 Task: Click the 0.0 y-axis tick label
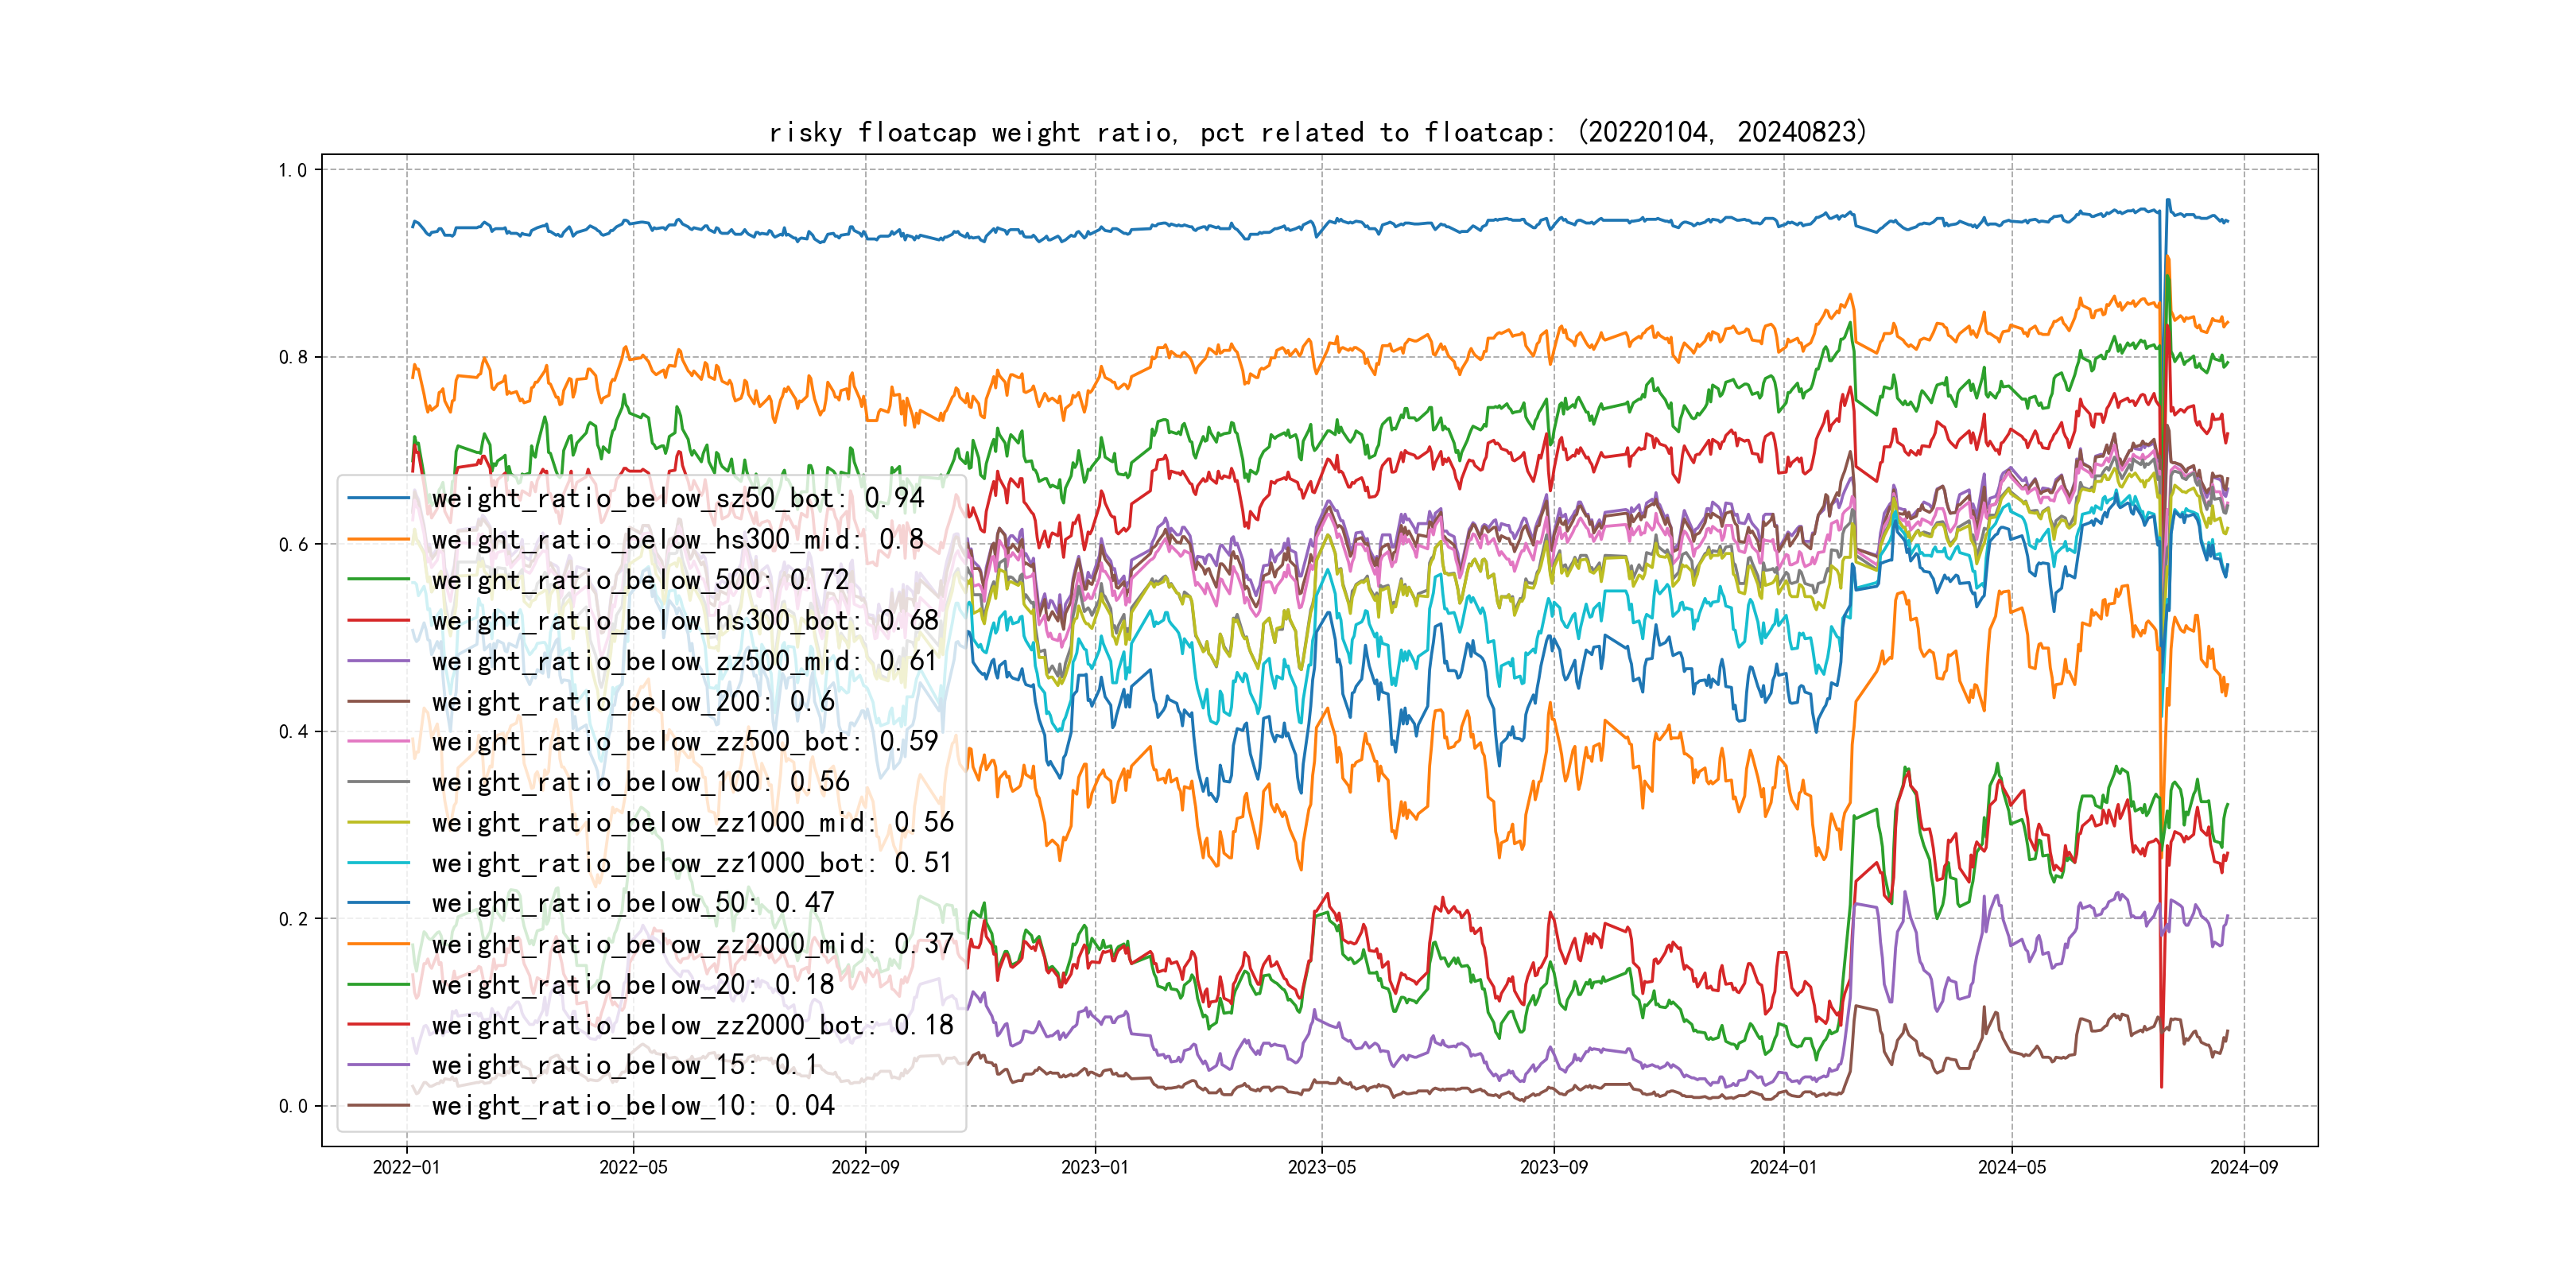coord(293,1106)
